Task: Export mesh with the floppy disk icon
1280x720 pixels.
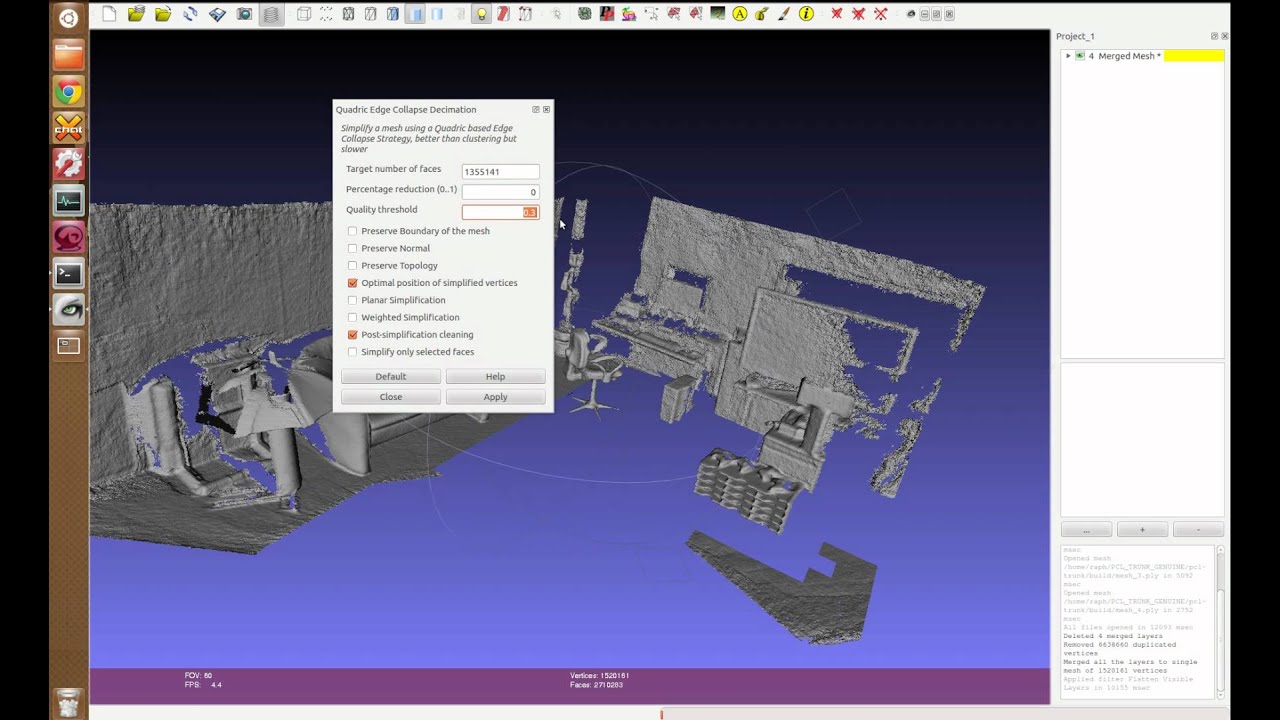Action: click(217, 14)
